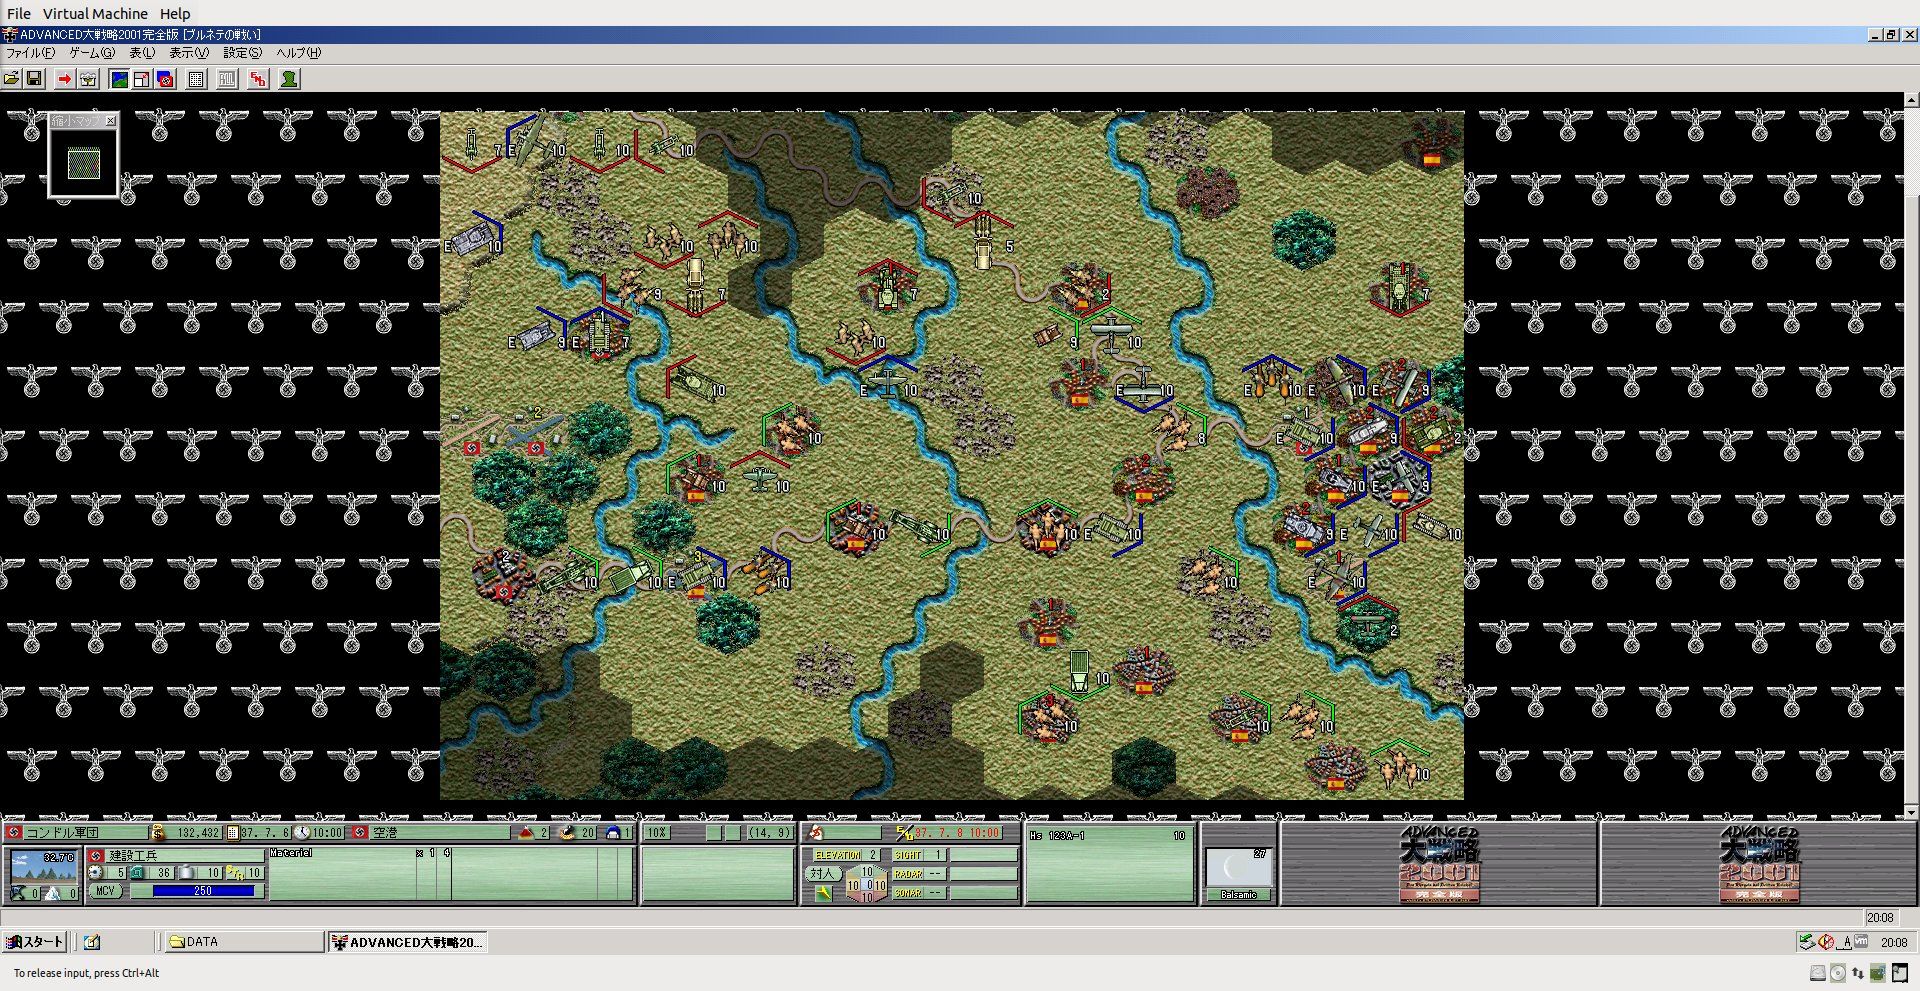
Task: Click the RADAR label in terrain panel
Action: coord(908,874)
